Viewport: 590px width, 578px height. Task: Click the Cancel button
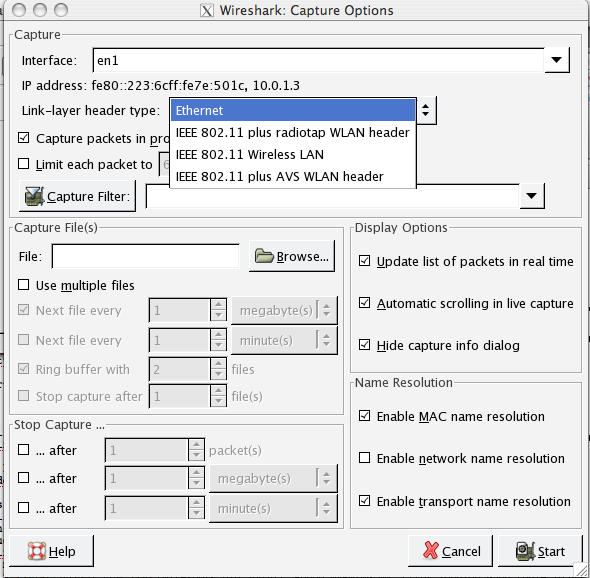pos(450,551)
